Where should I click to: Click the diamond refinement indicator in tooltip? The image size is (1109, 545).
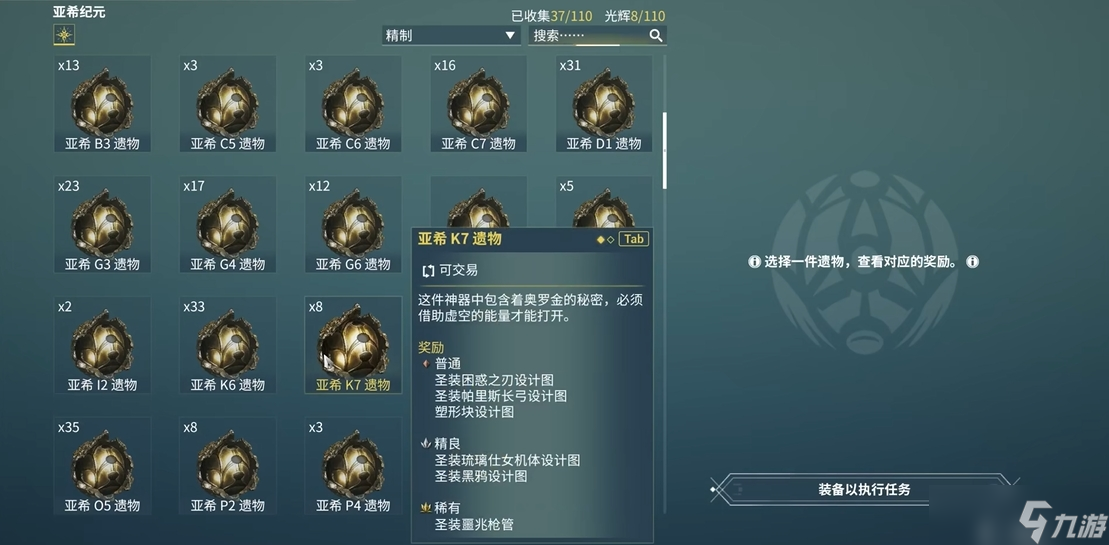(x=605, y=240)
